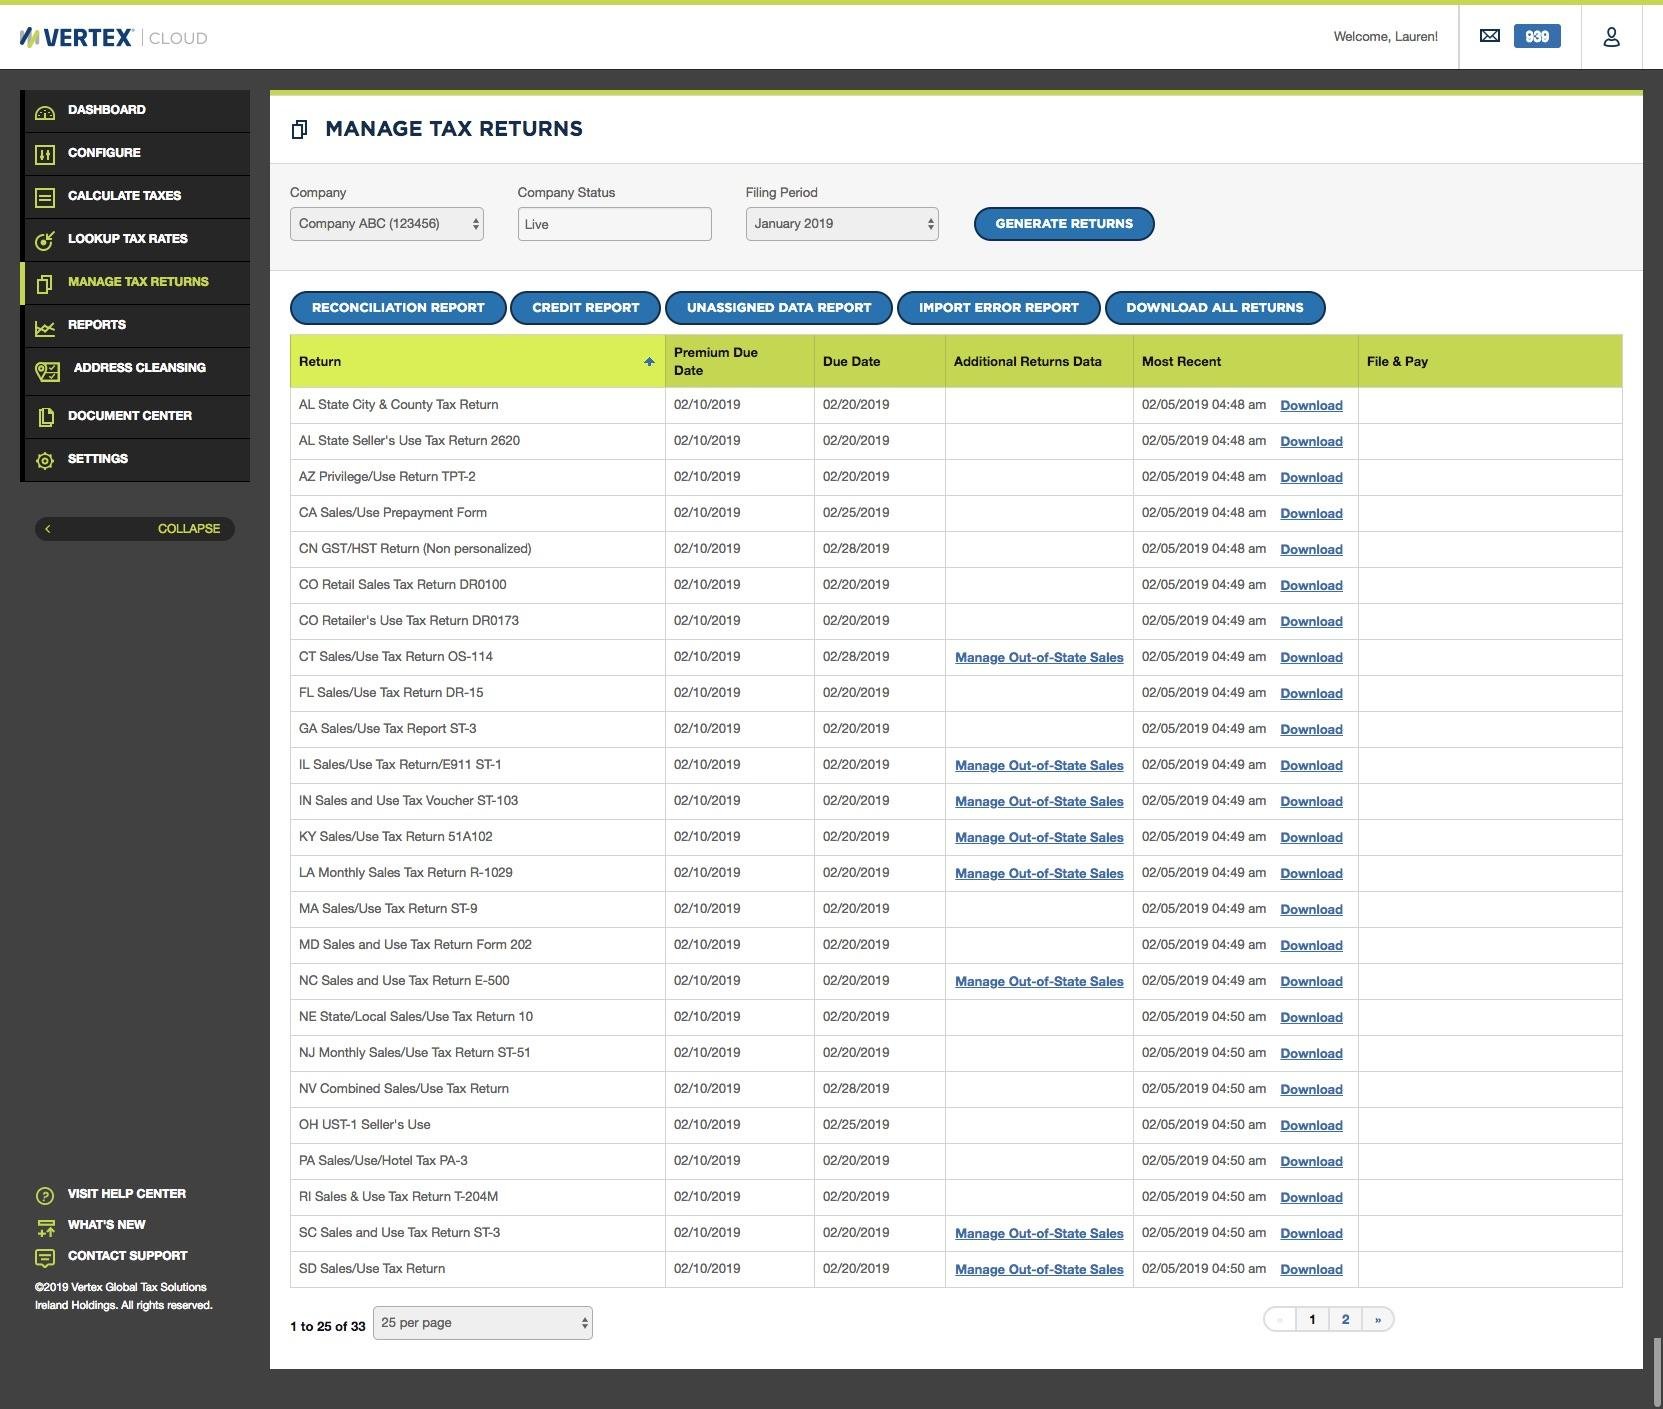
Task: Manage Out-of-State Sales for CT OS-114 return
Action: tap(1039, 658)
